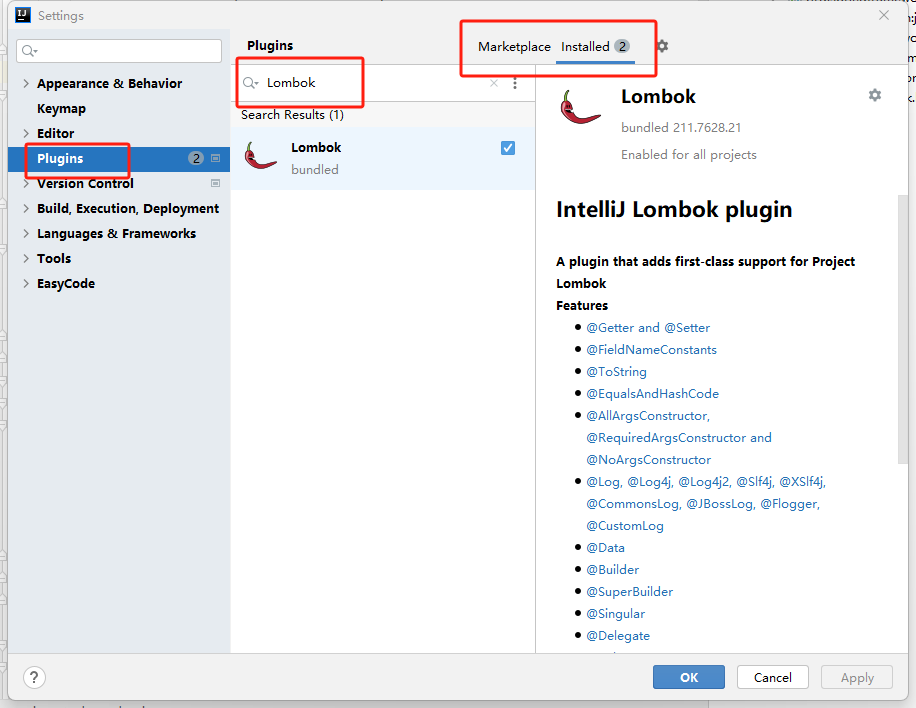Click the Installed tab count badge
916x708 pixels.
point(622,46)
